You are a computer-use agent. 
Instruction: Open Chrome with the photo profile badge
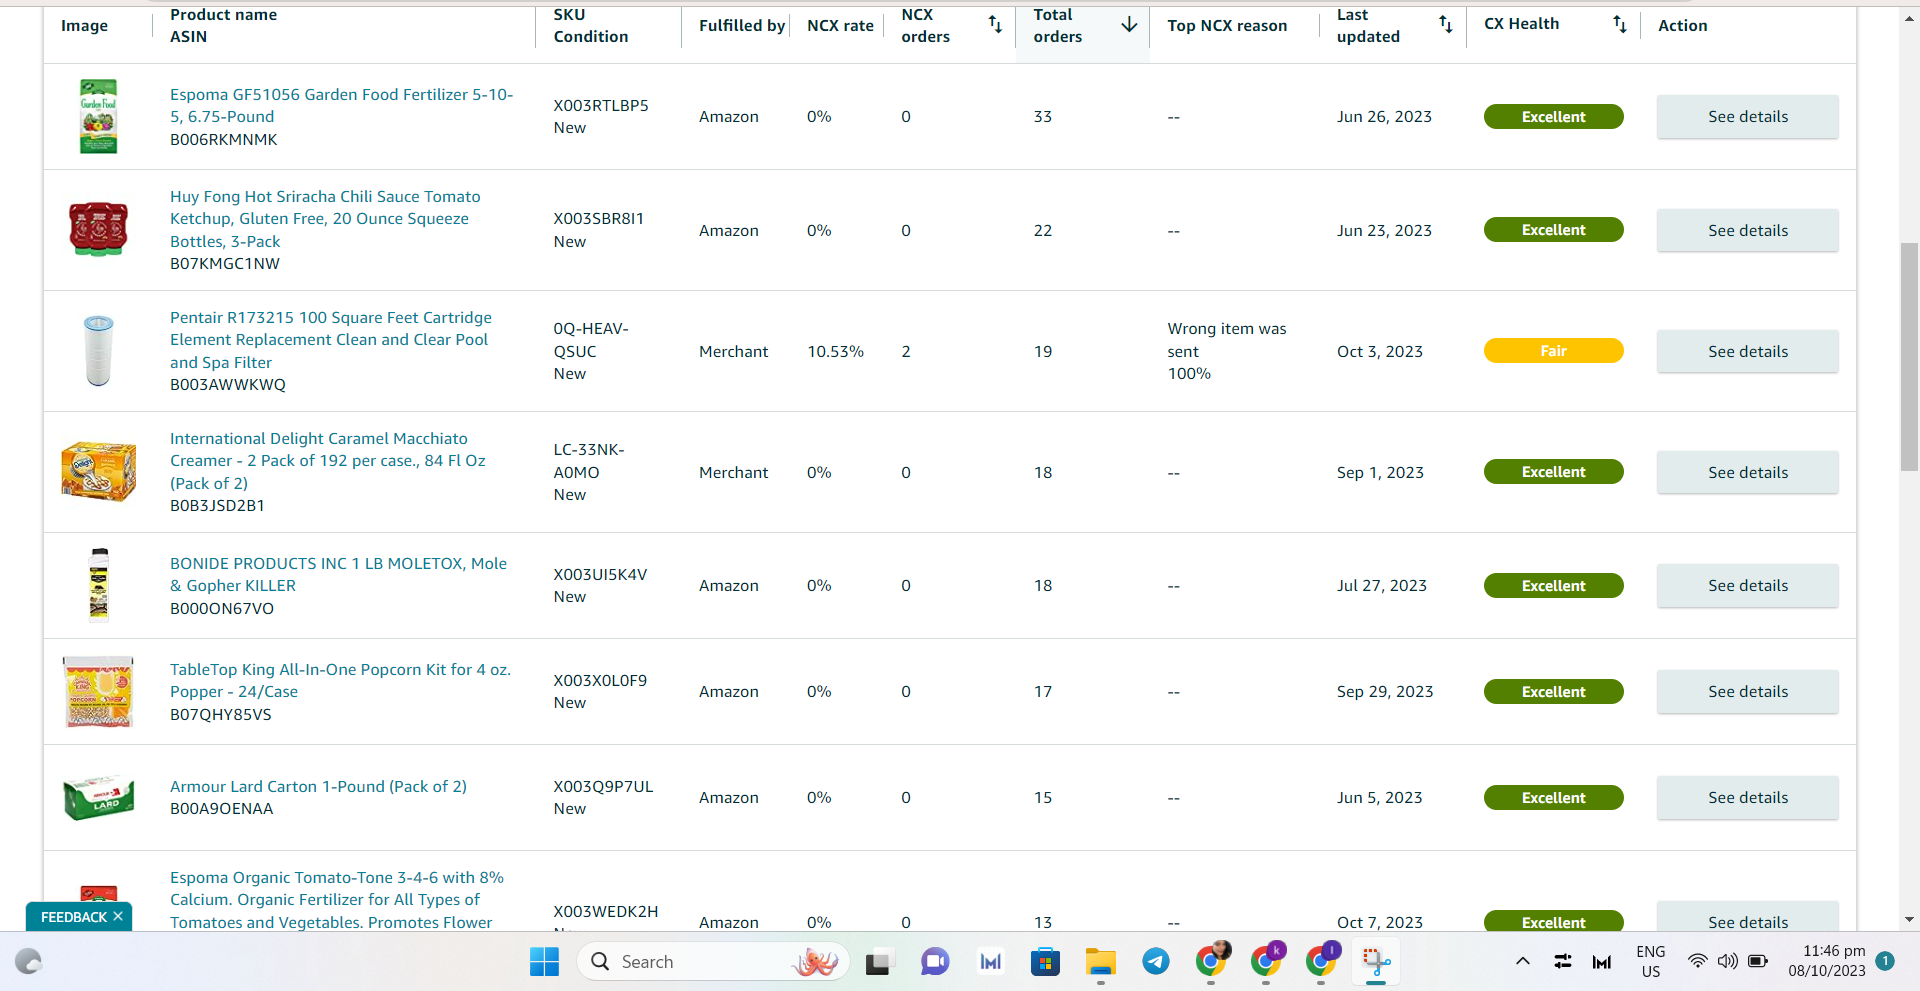tap(1211, 962)
